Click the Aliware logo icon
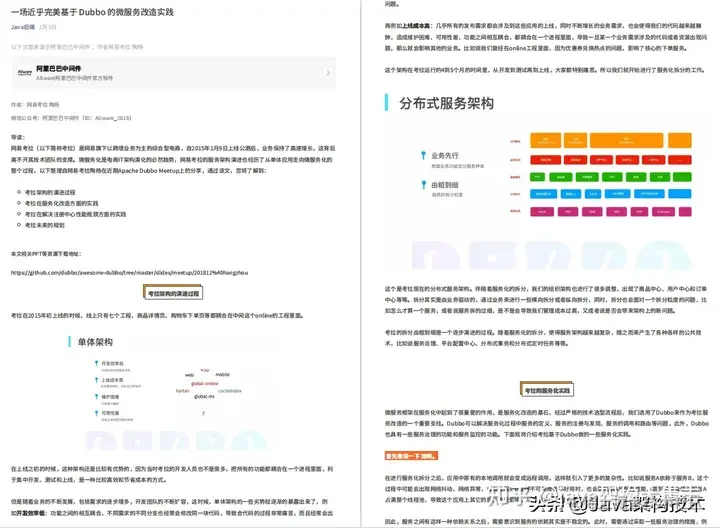 click(x=25, y=72)
